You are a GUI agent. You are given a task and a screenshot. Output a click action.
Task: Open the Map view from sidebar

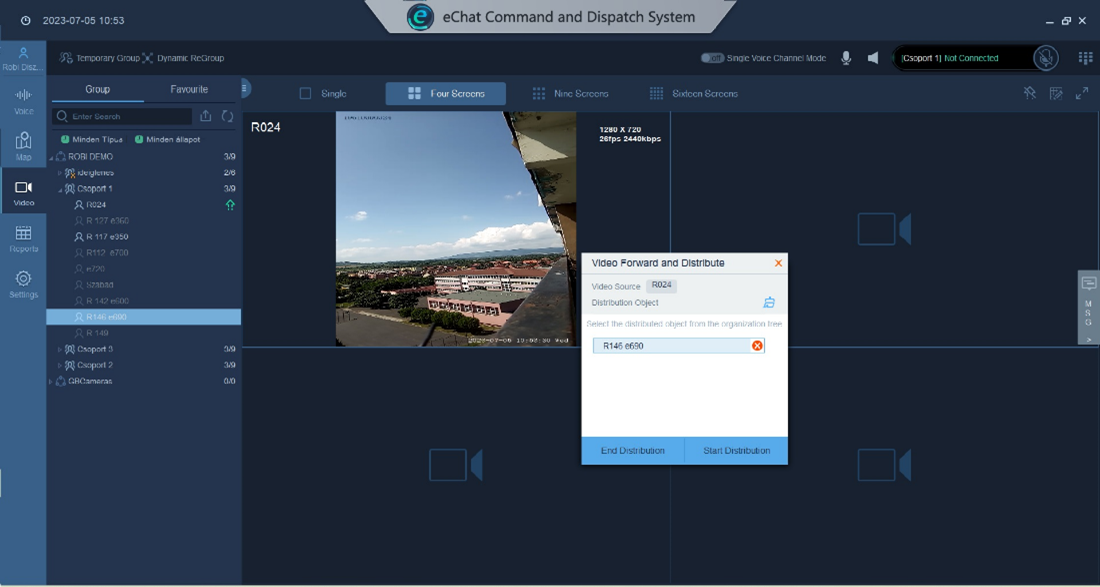coord(23,146)
